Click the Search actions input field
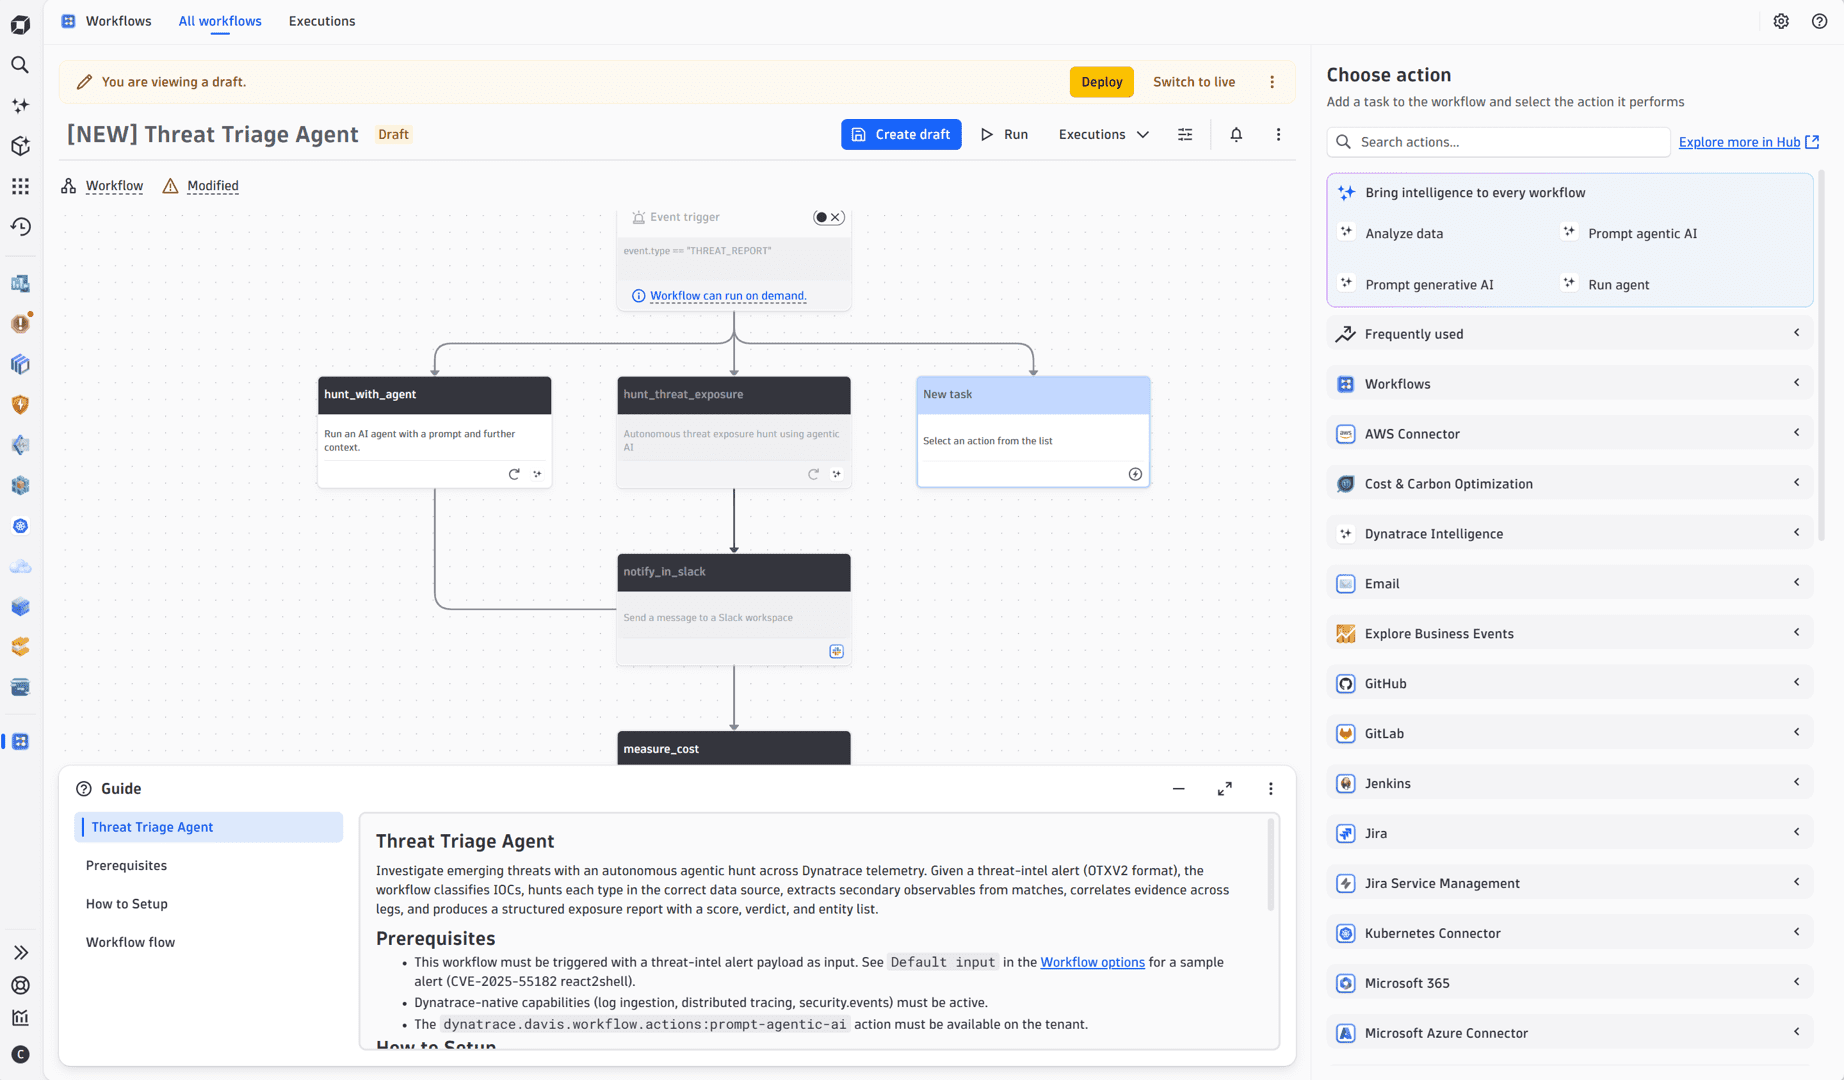The image size is (1844, 1080). pyautogui.click(x=1498, y=142)
